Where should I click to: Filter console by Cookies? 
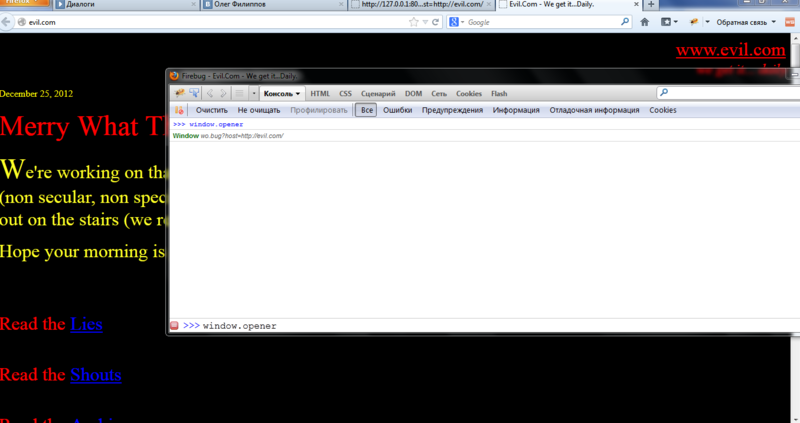tap(663, 110)
